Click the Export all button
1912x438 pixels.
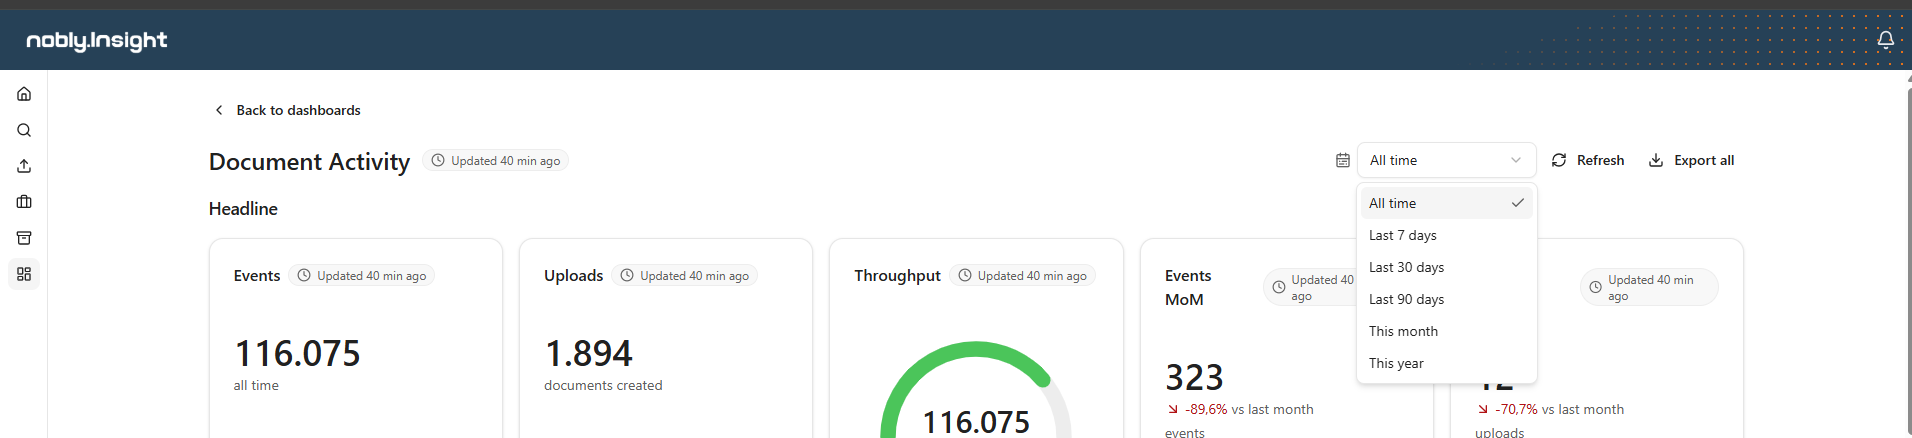coord(1691,160)
